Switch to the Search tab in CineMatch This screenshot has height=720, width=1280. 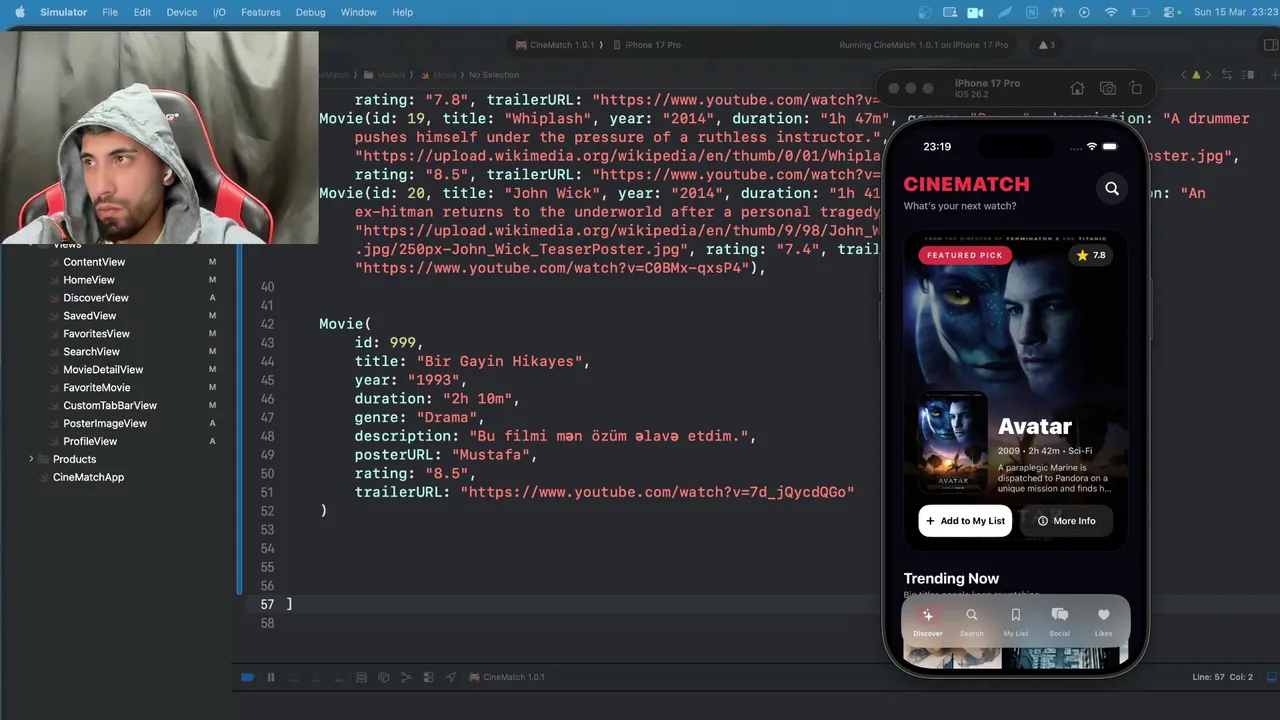pos(971,622)
